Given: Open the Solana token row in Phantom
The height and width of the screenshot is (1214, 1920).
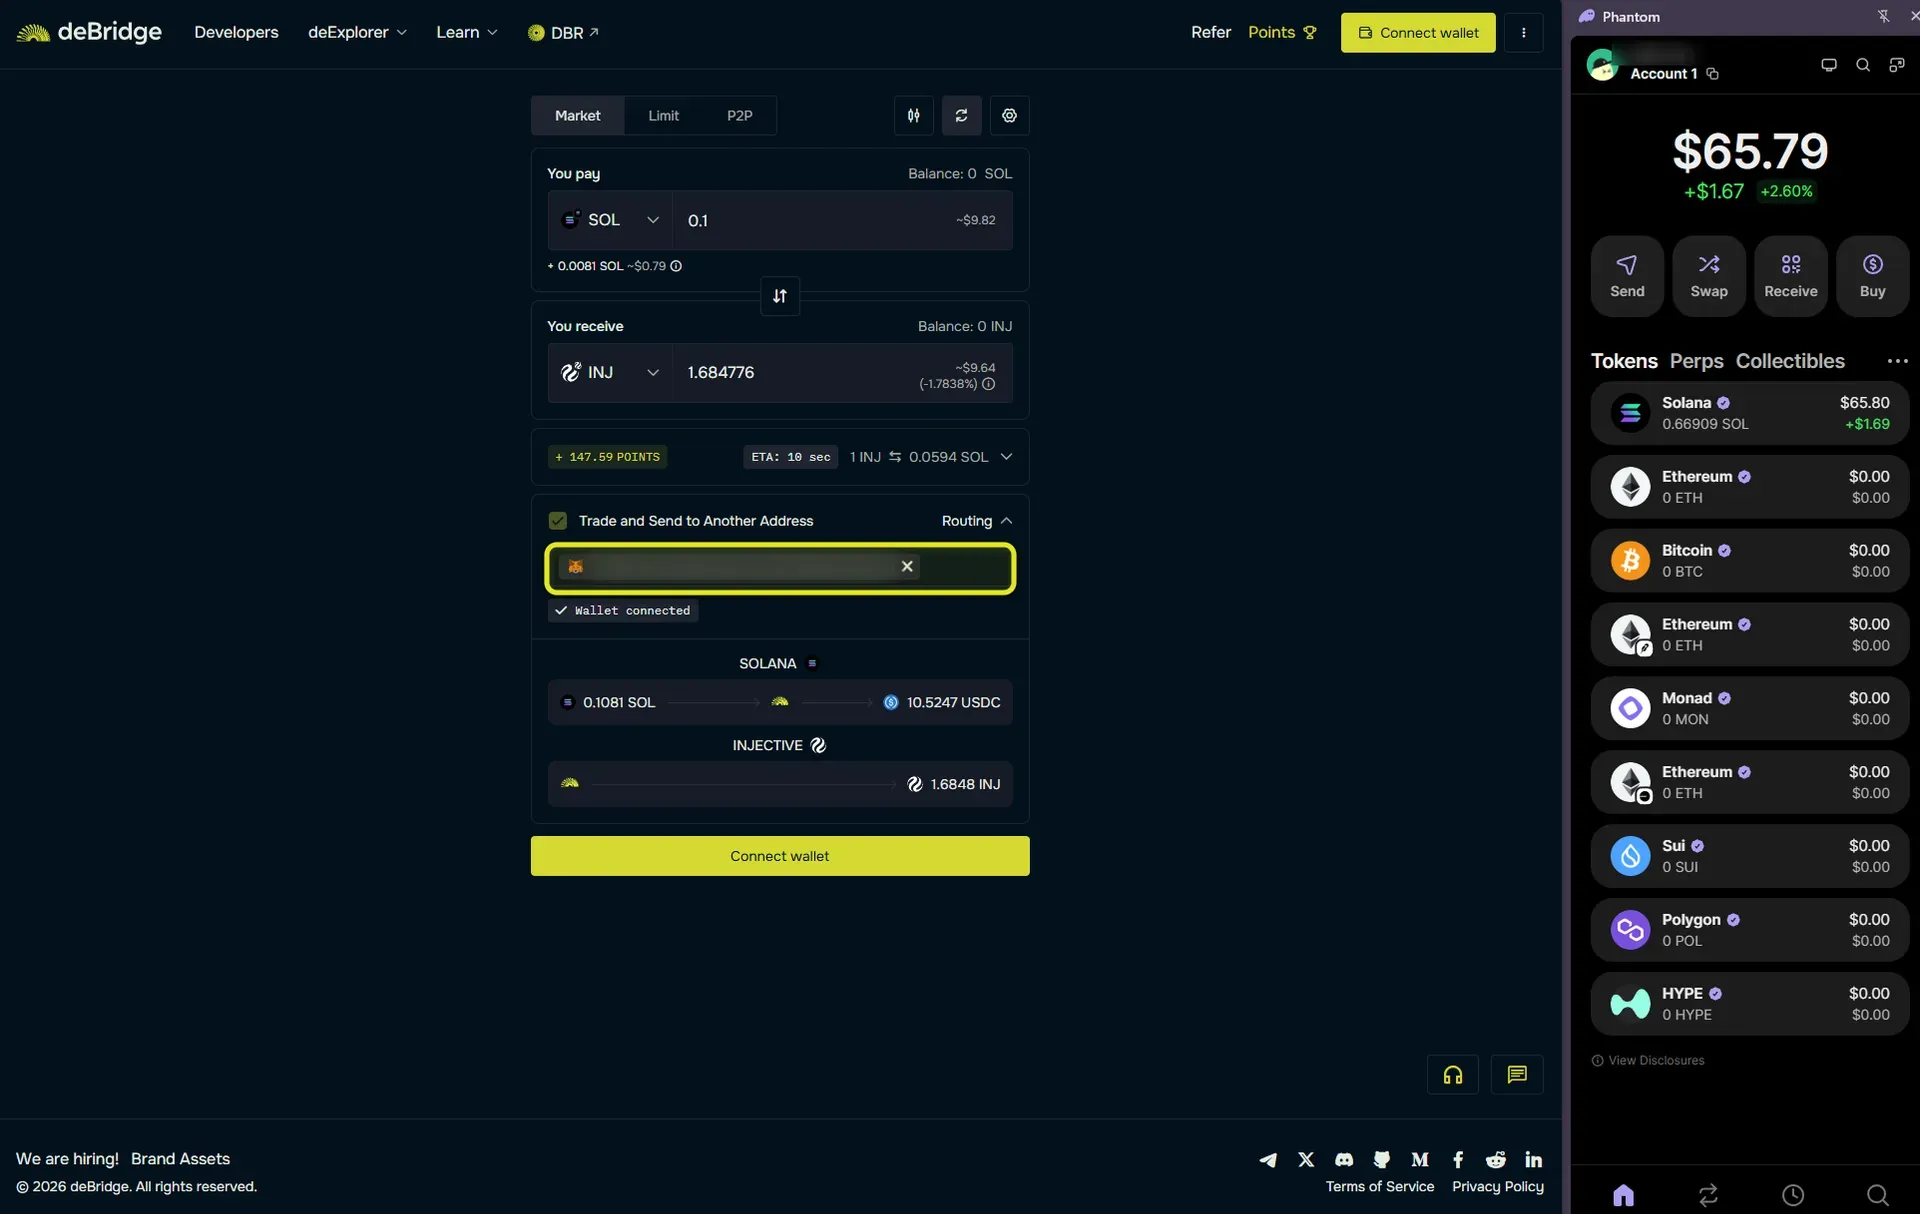Looking at the screenshot, I should 1750,413.
